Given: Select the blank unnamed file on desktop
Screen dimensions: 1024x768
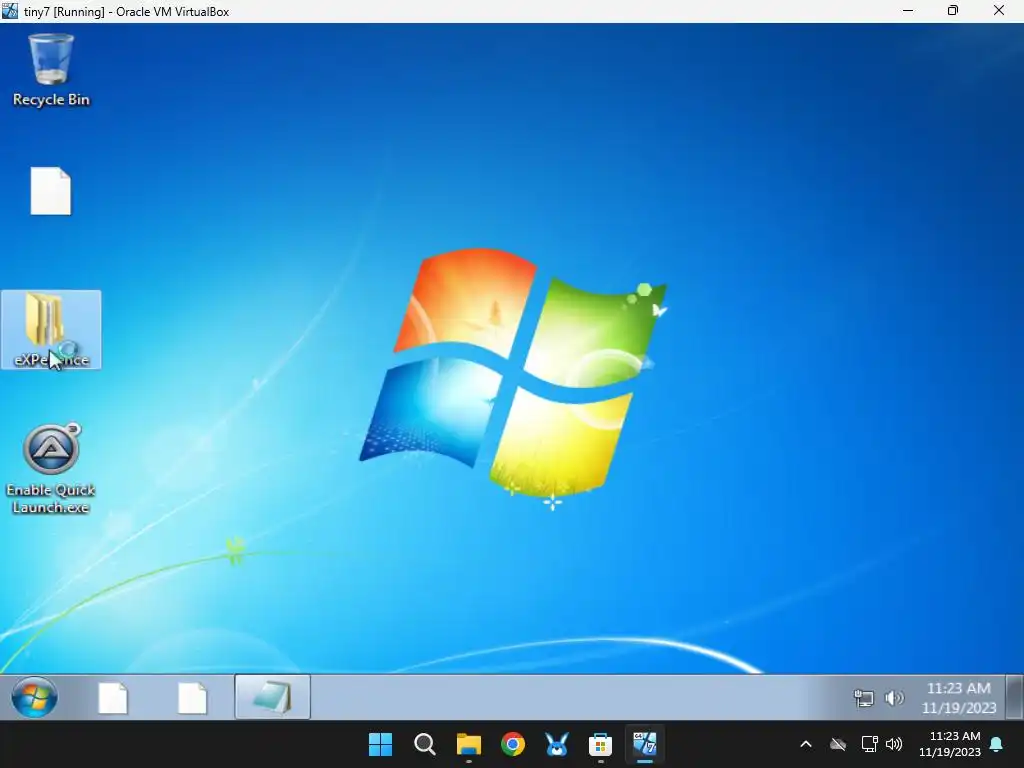Looking at the screenshot, I should (51, 191).
